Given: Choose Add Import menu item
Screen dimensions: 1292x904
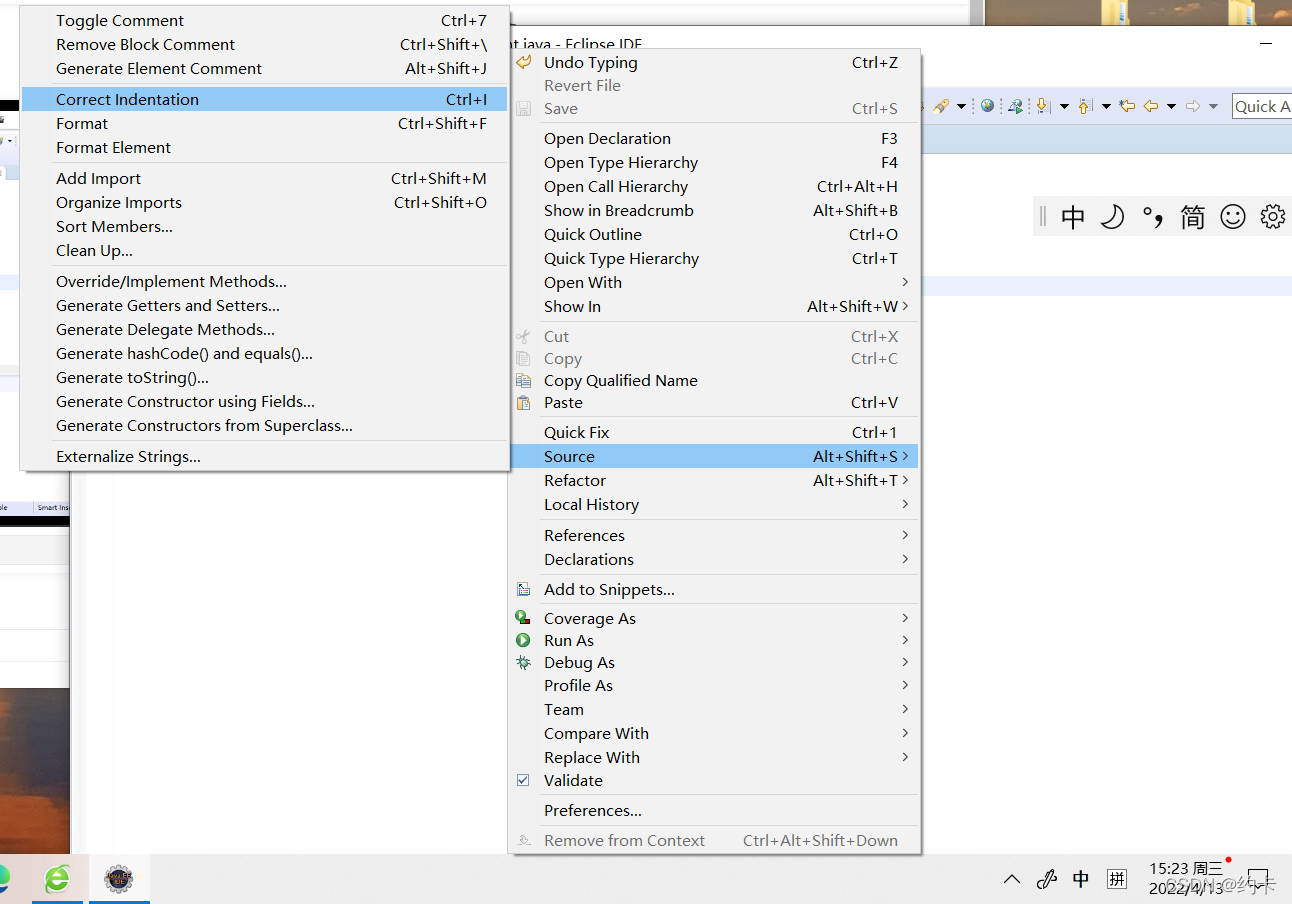Looking at the screenshot, I should (x=264, y=179).
